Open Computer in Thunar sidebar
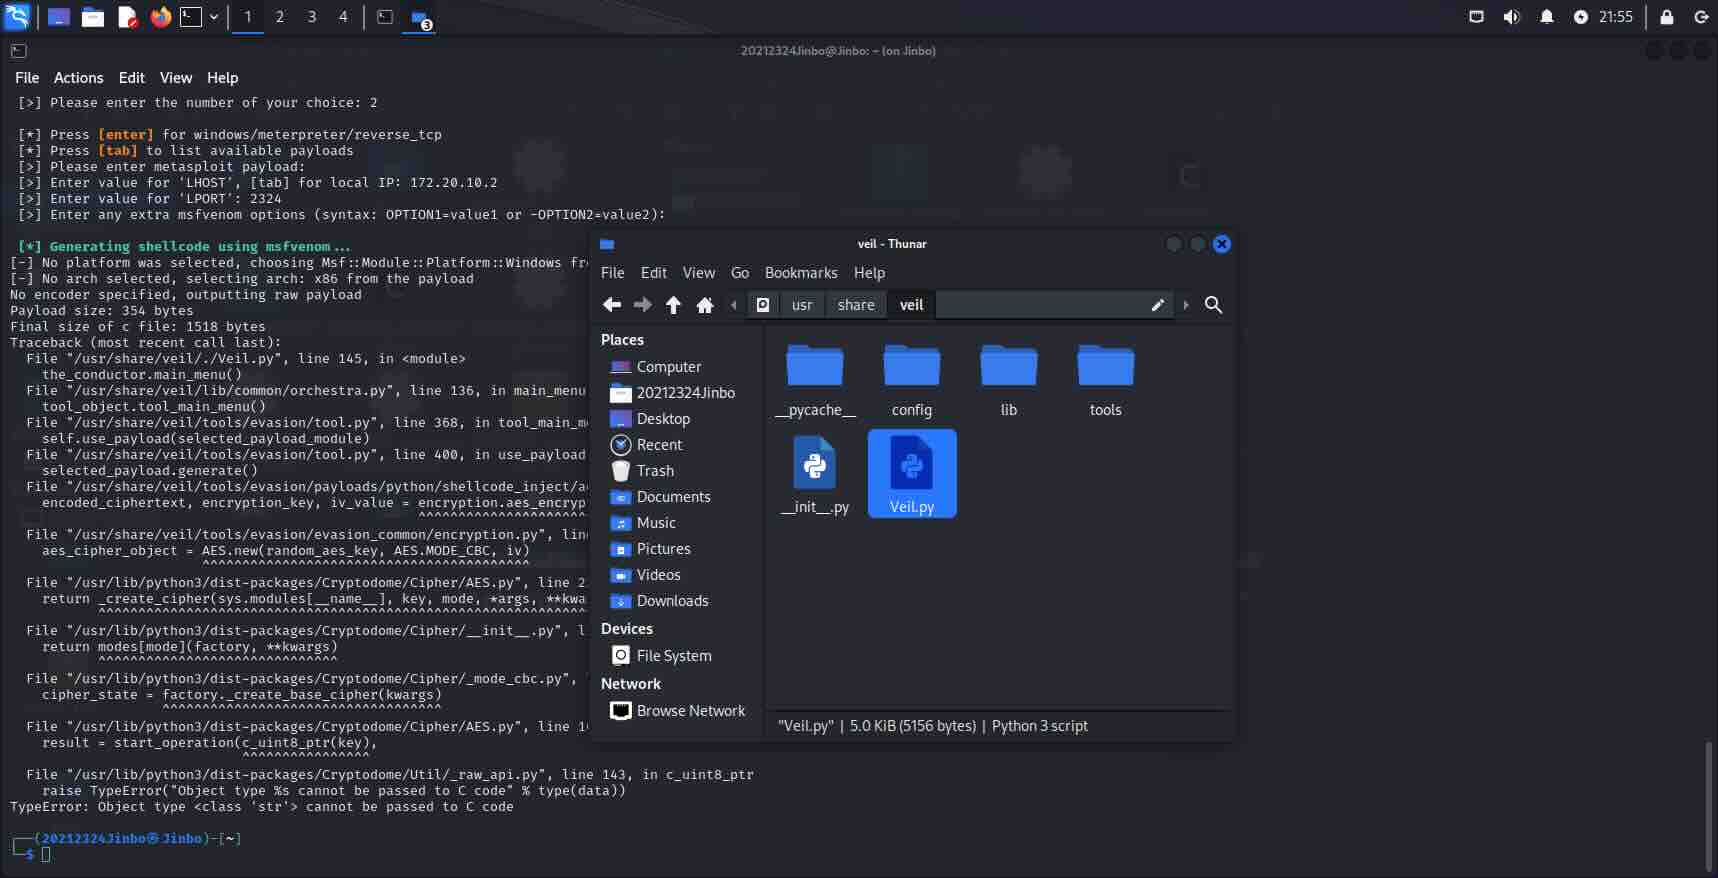This screenshot has width=1718, height=878. click(657, 367)
